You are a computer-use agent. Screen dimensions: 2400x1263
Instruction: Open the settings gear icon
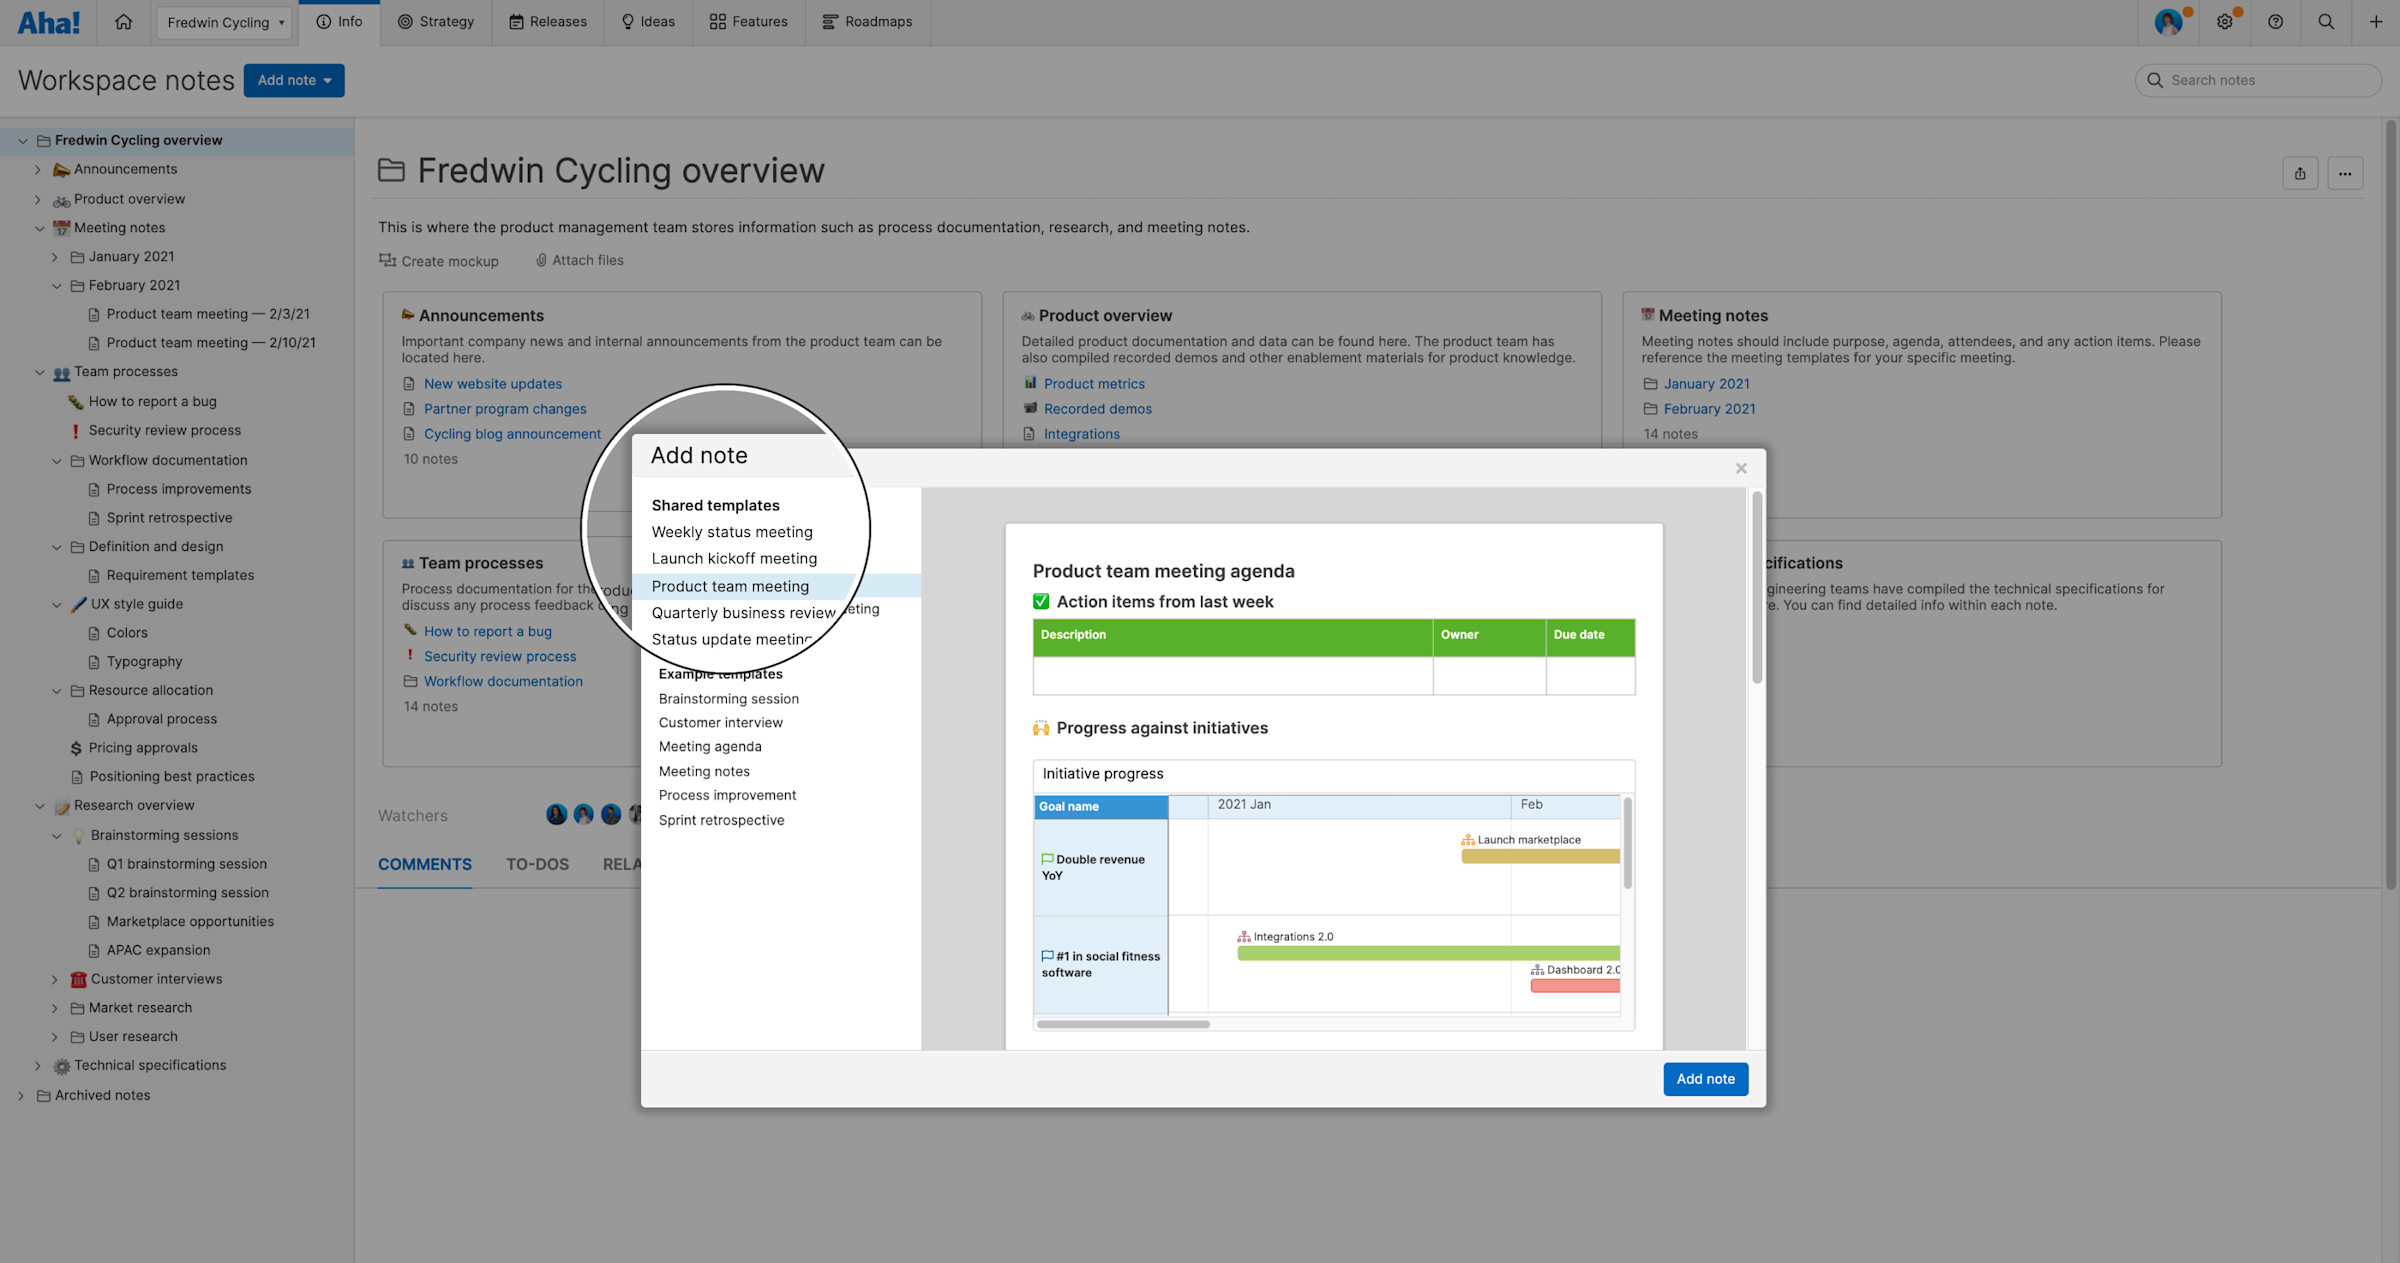pos(2225,21)
